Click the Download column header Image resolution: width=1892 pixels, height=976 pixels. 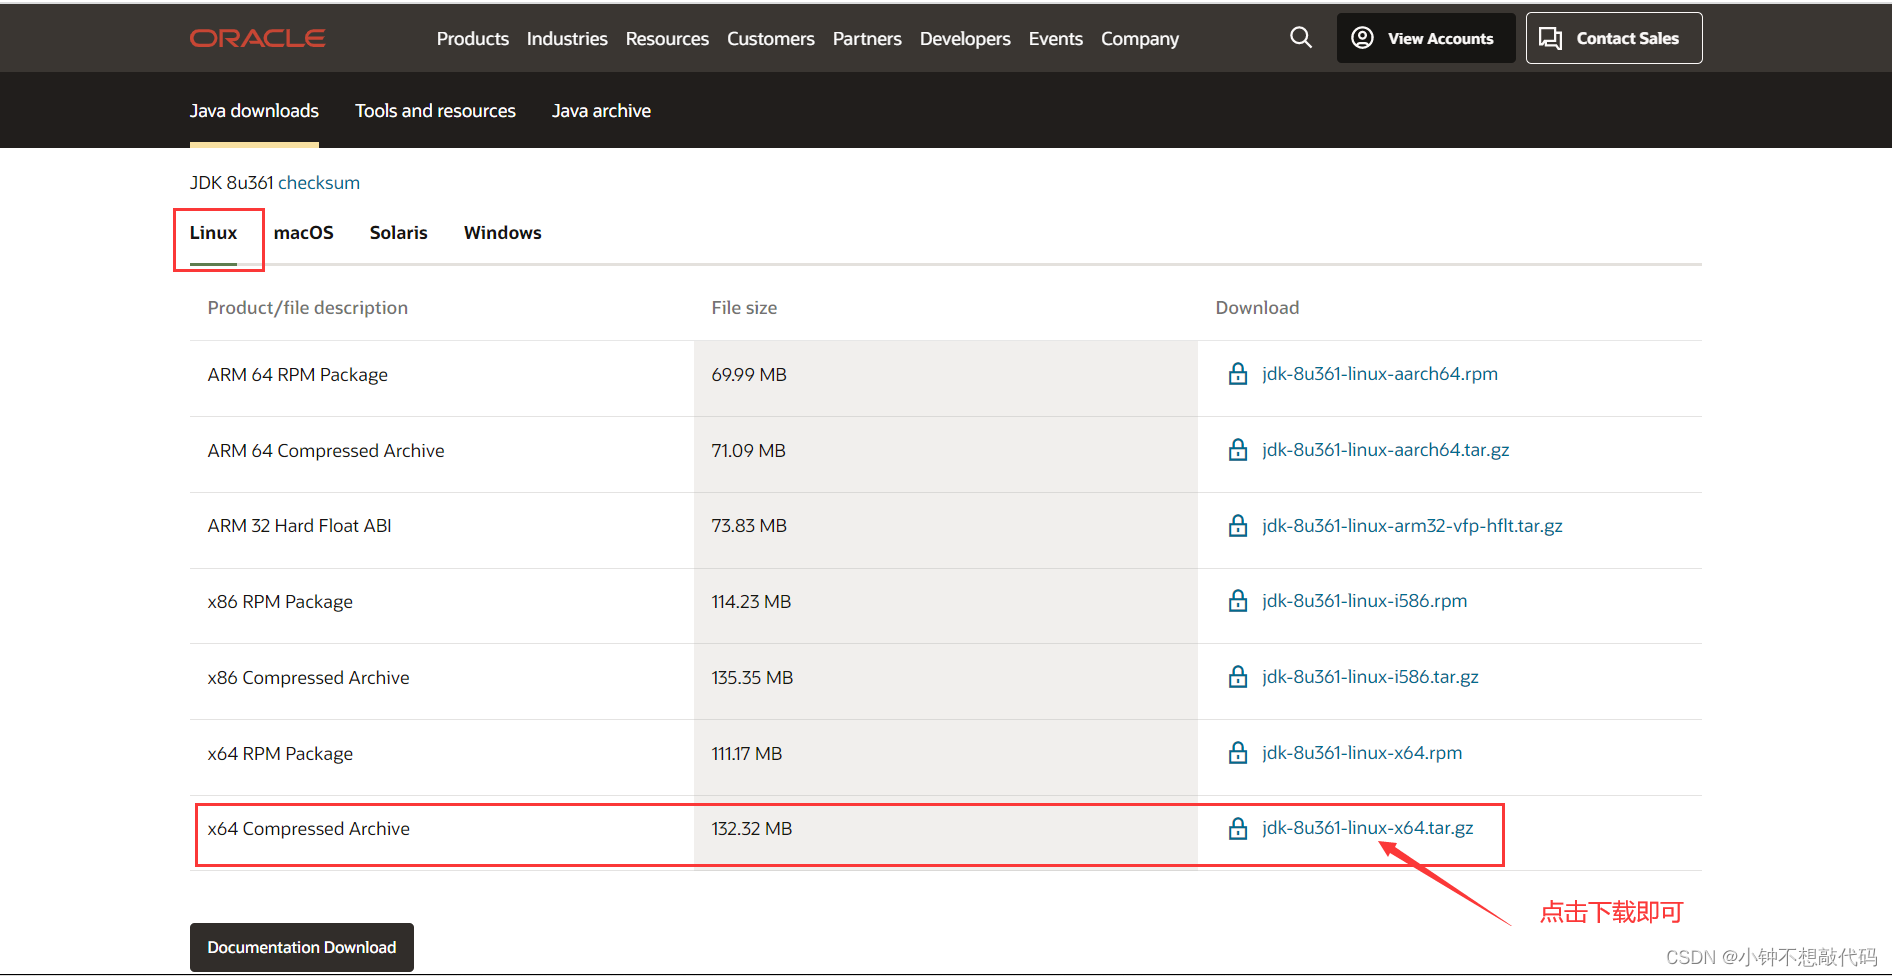pos(1257,308)
